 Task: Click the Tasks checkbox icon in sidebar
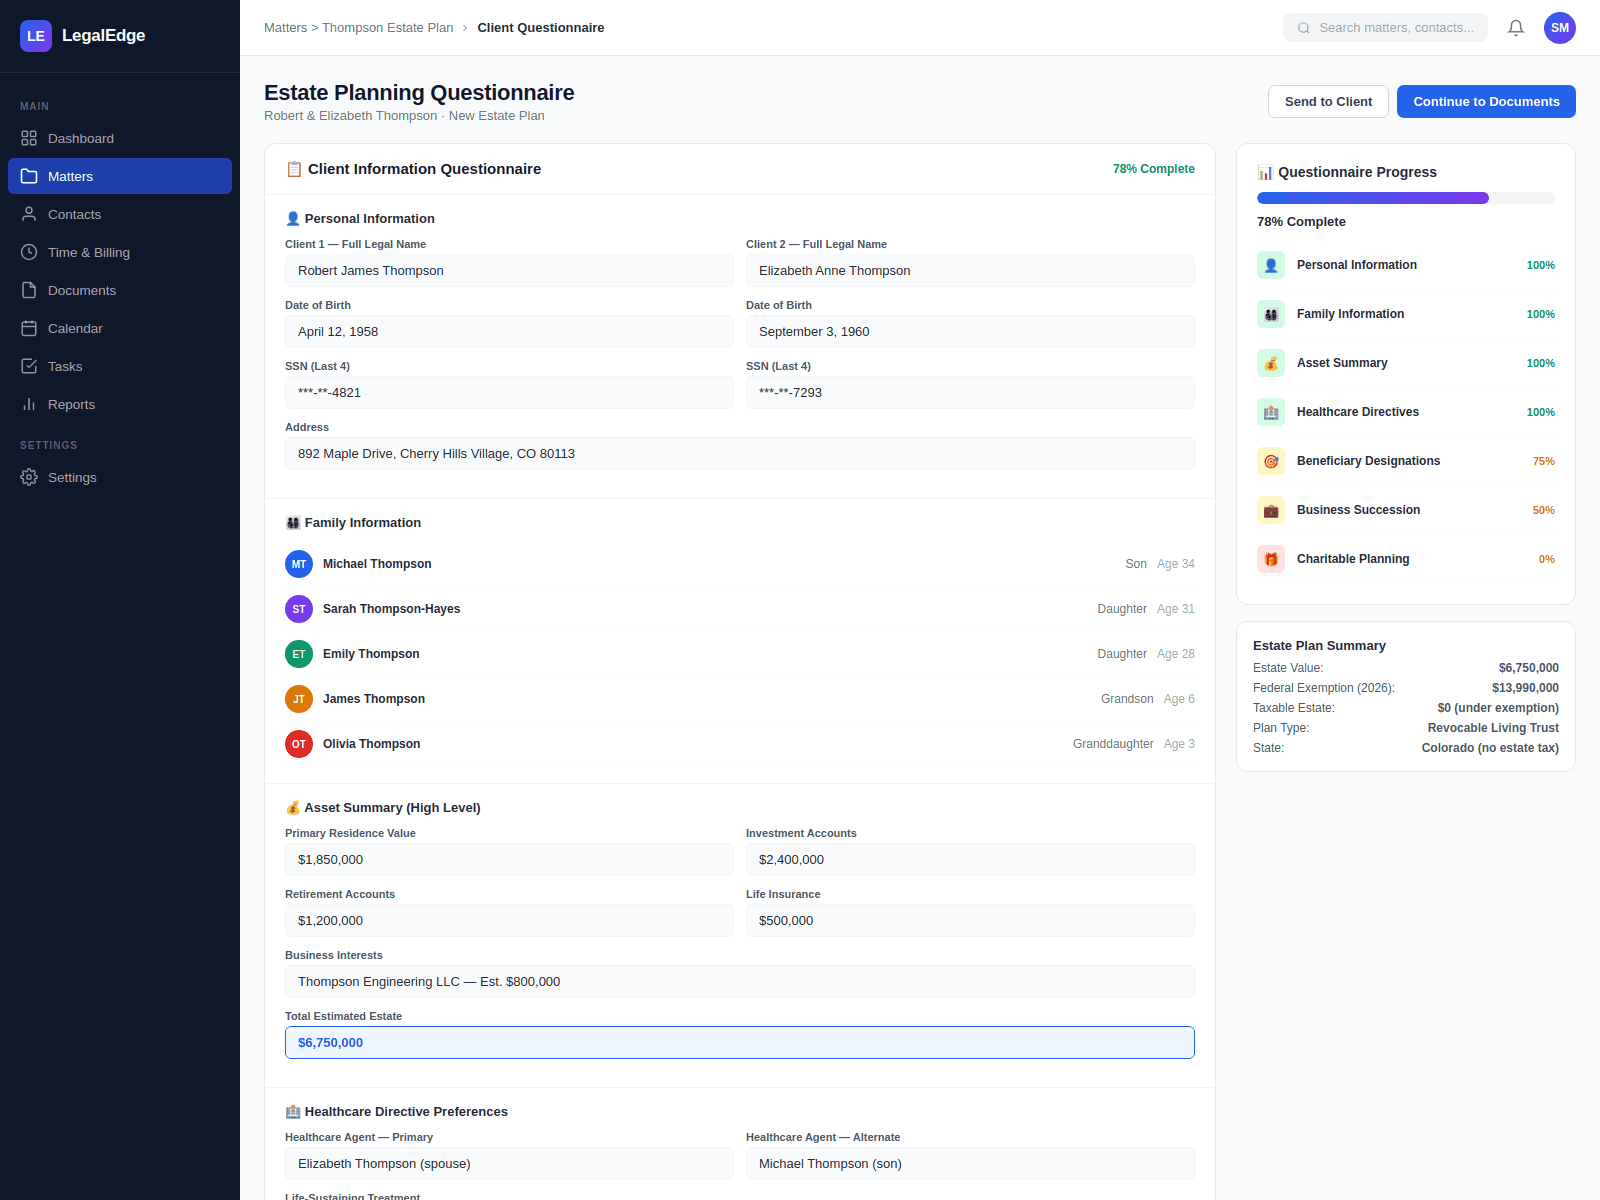29,366
